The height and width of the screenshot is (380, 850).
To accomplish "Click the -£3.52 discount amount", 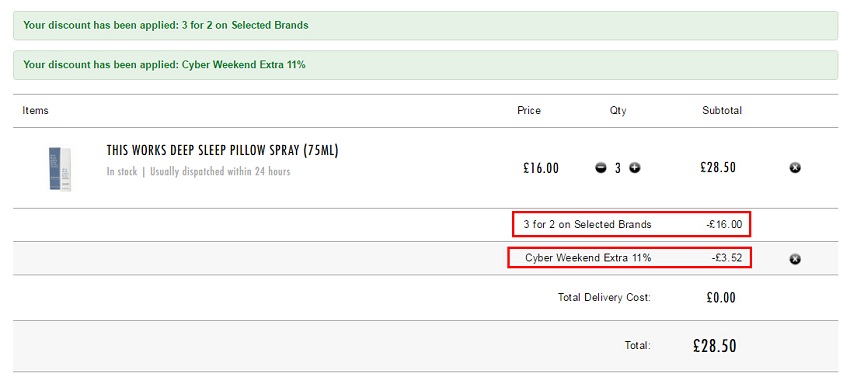I will (x=726, y=258).
